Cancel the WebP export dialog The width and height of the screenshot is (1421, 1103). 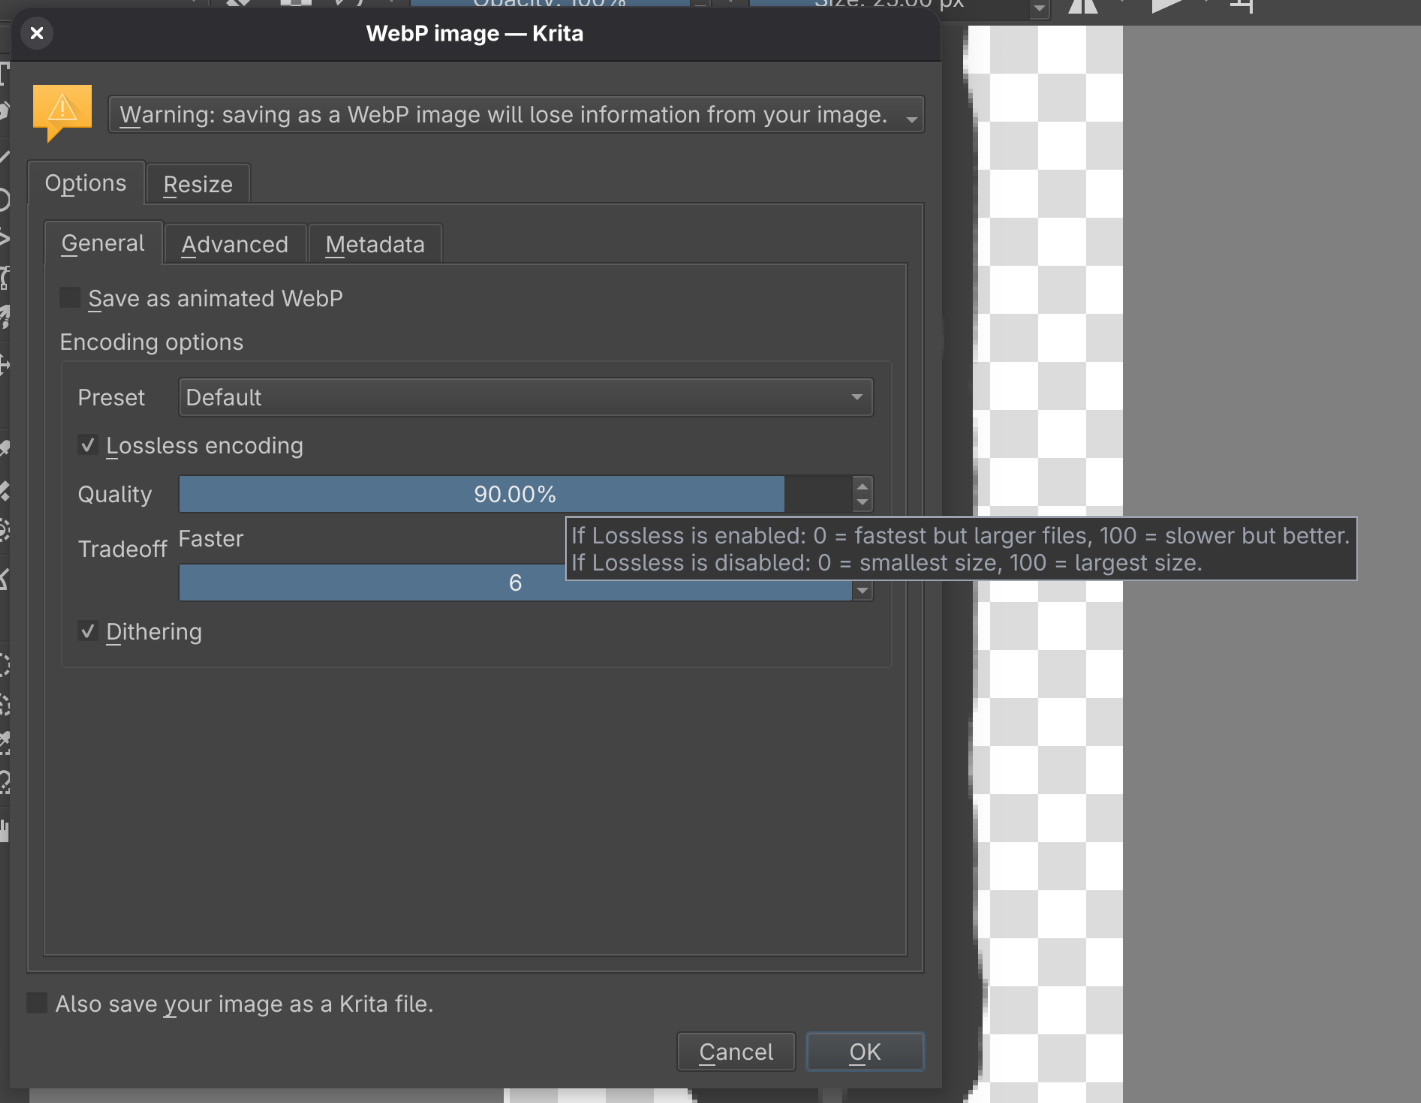[x=736, y=1051]
